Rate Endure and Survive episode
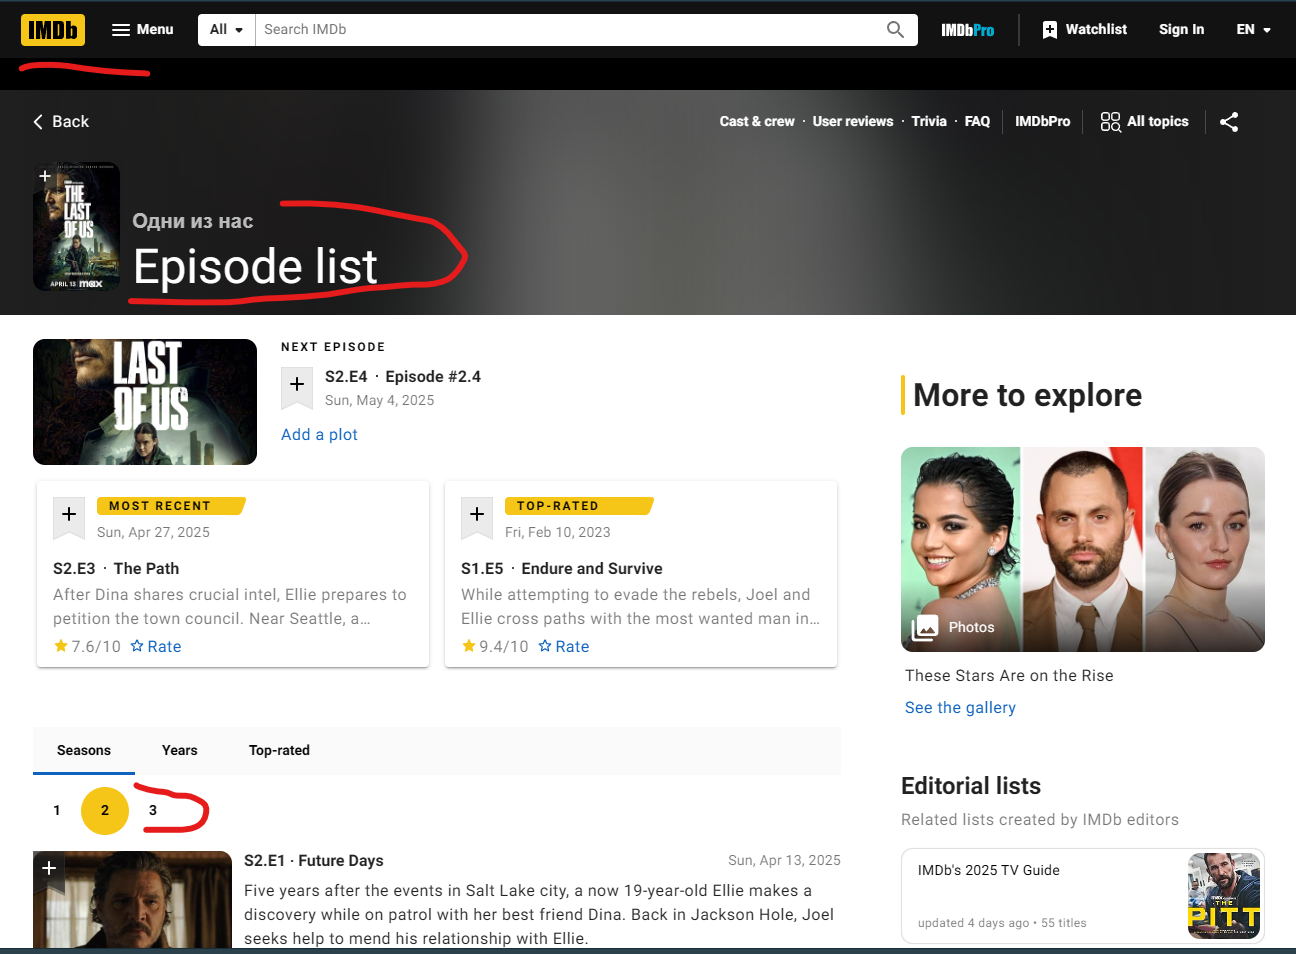The height and width of the screenshot is (954, 1296). click(x=564, y=646)
